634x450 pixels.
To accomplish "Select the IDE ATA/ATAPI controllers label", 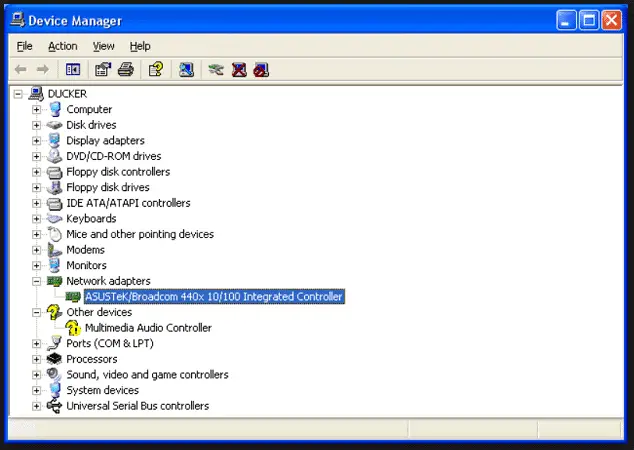I will point(128,203).
